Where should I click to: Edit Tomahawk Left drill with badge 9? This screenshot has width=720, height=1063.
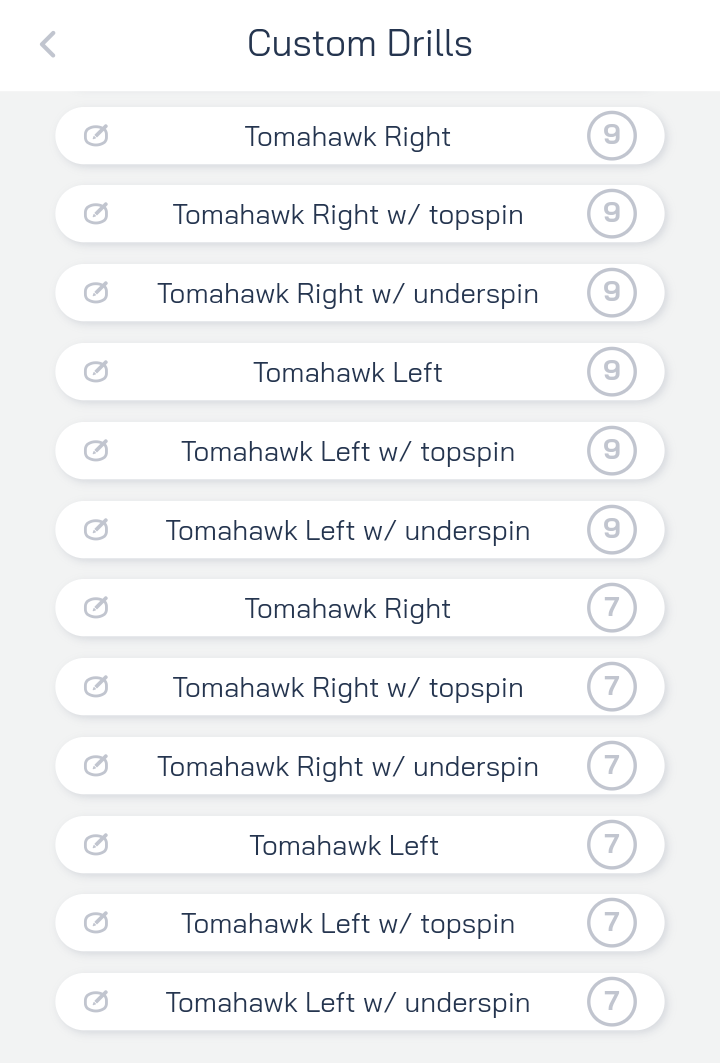96,372
